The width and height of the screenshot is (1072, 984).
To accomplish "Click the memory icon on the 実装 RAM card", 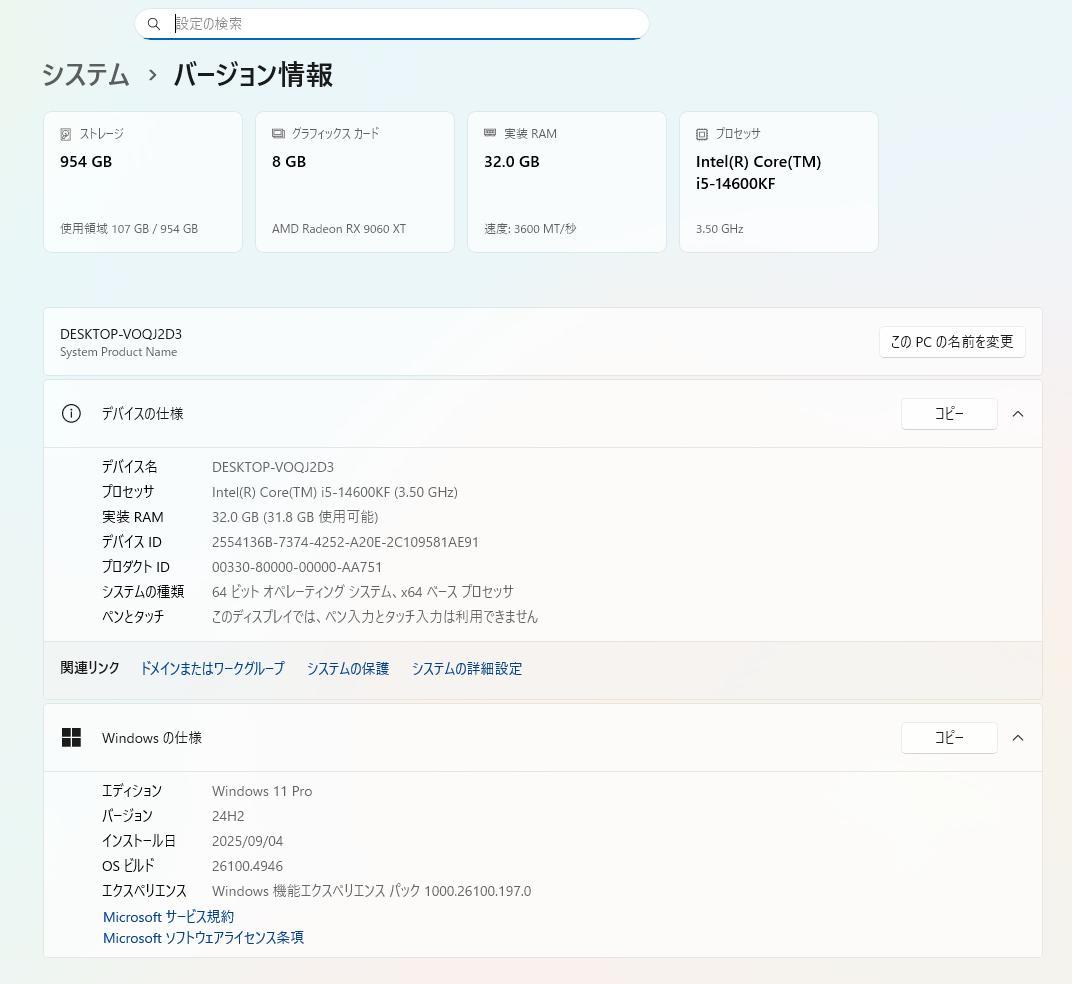I will [489, 133].
